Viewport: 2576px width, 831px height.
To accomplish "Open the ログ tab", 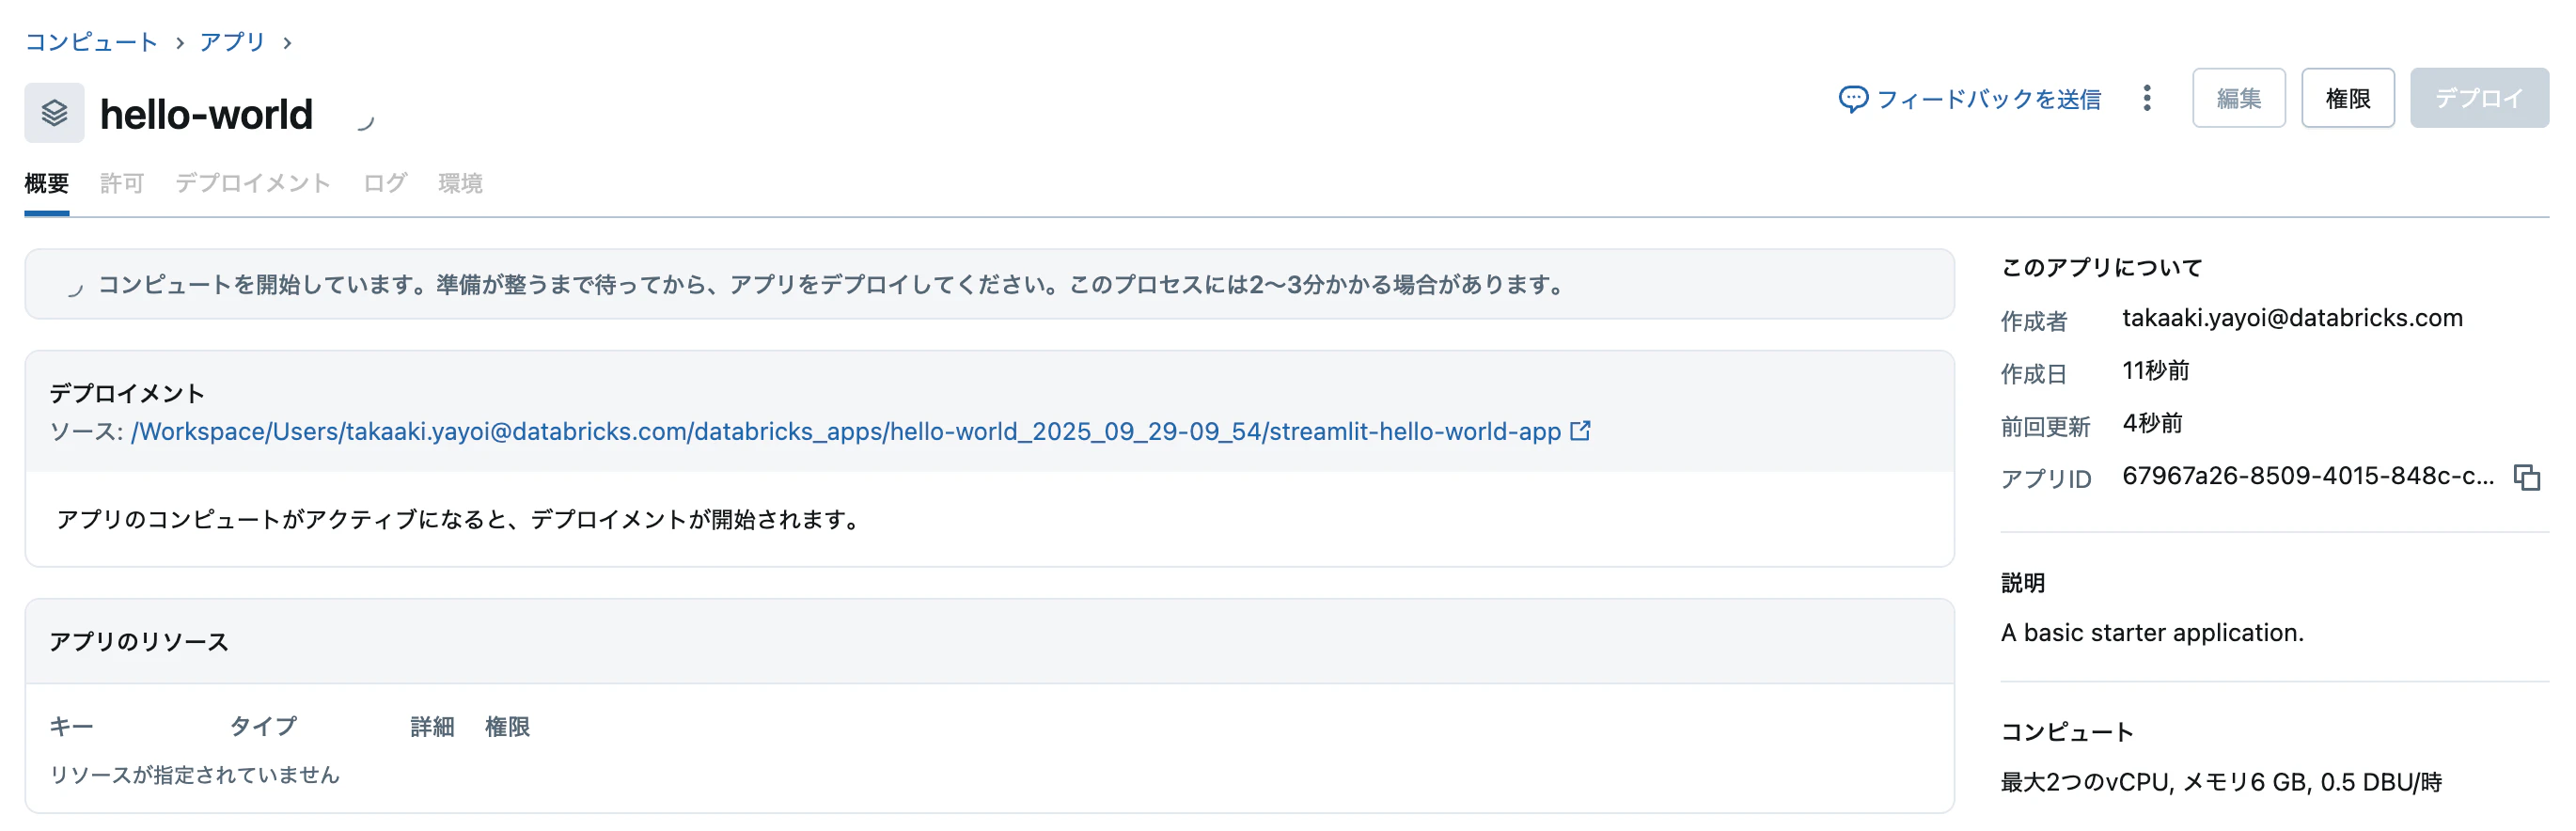I will click(x=385, y=183).
